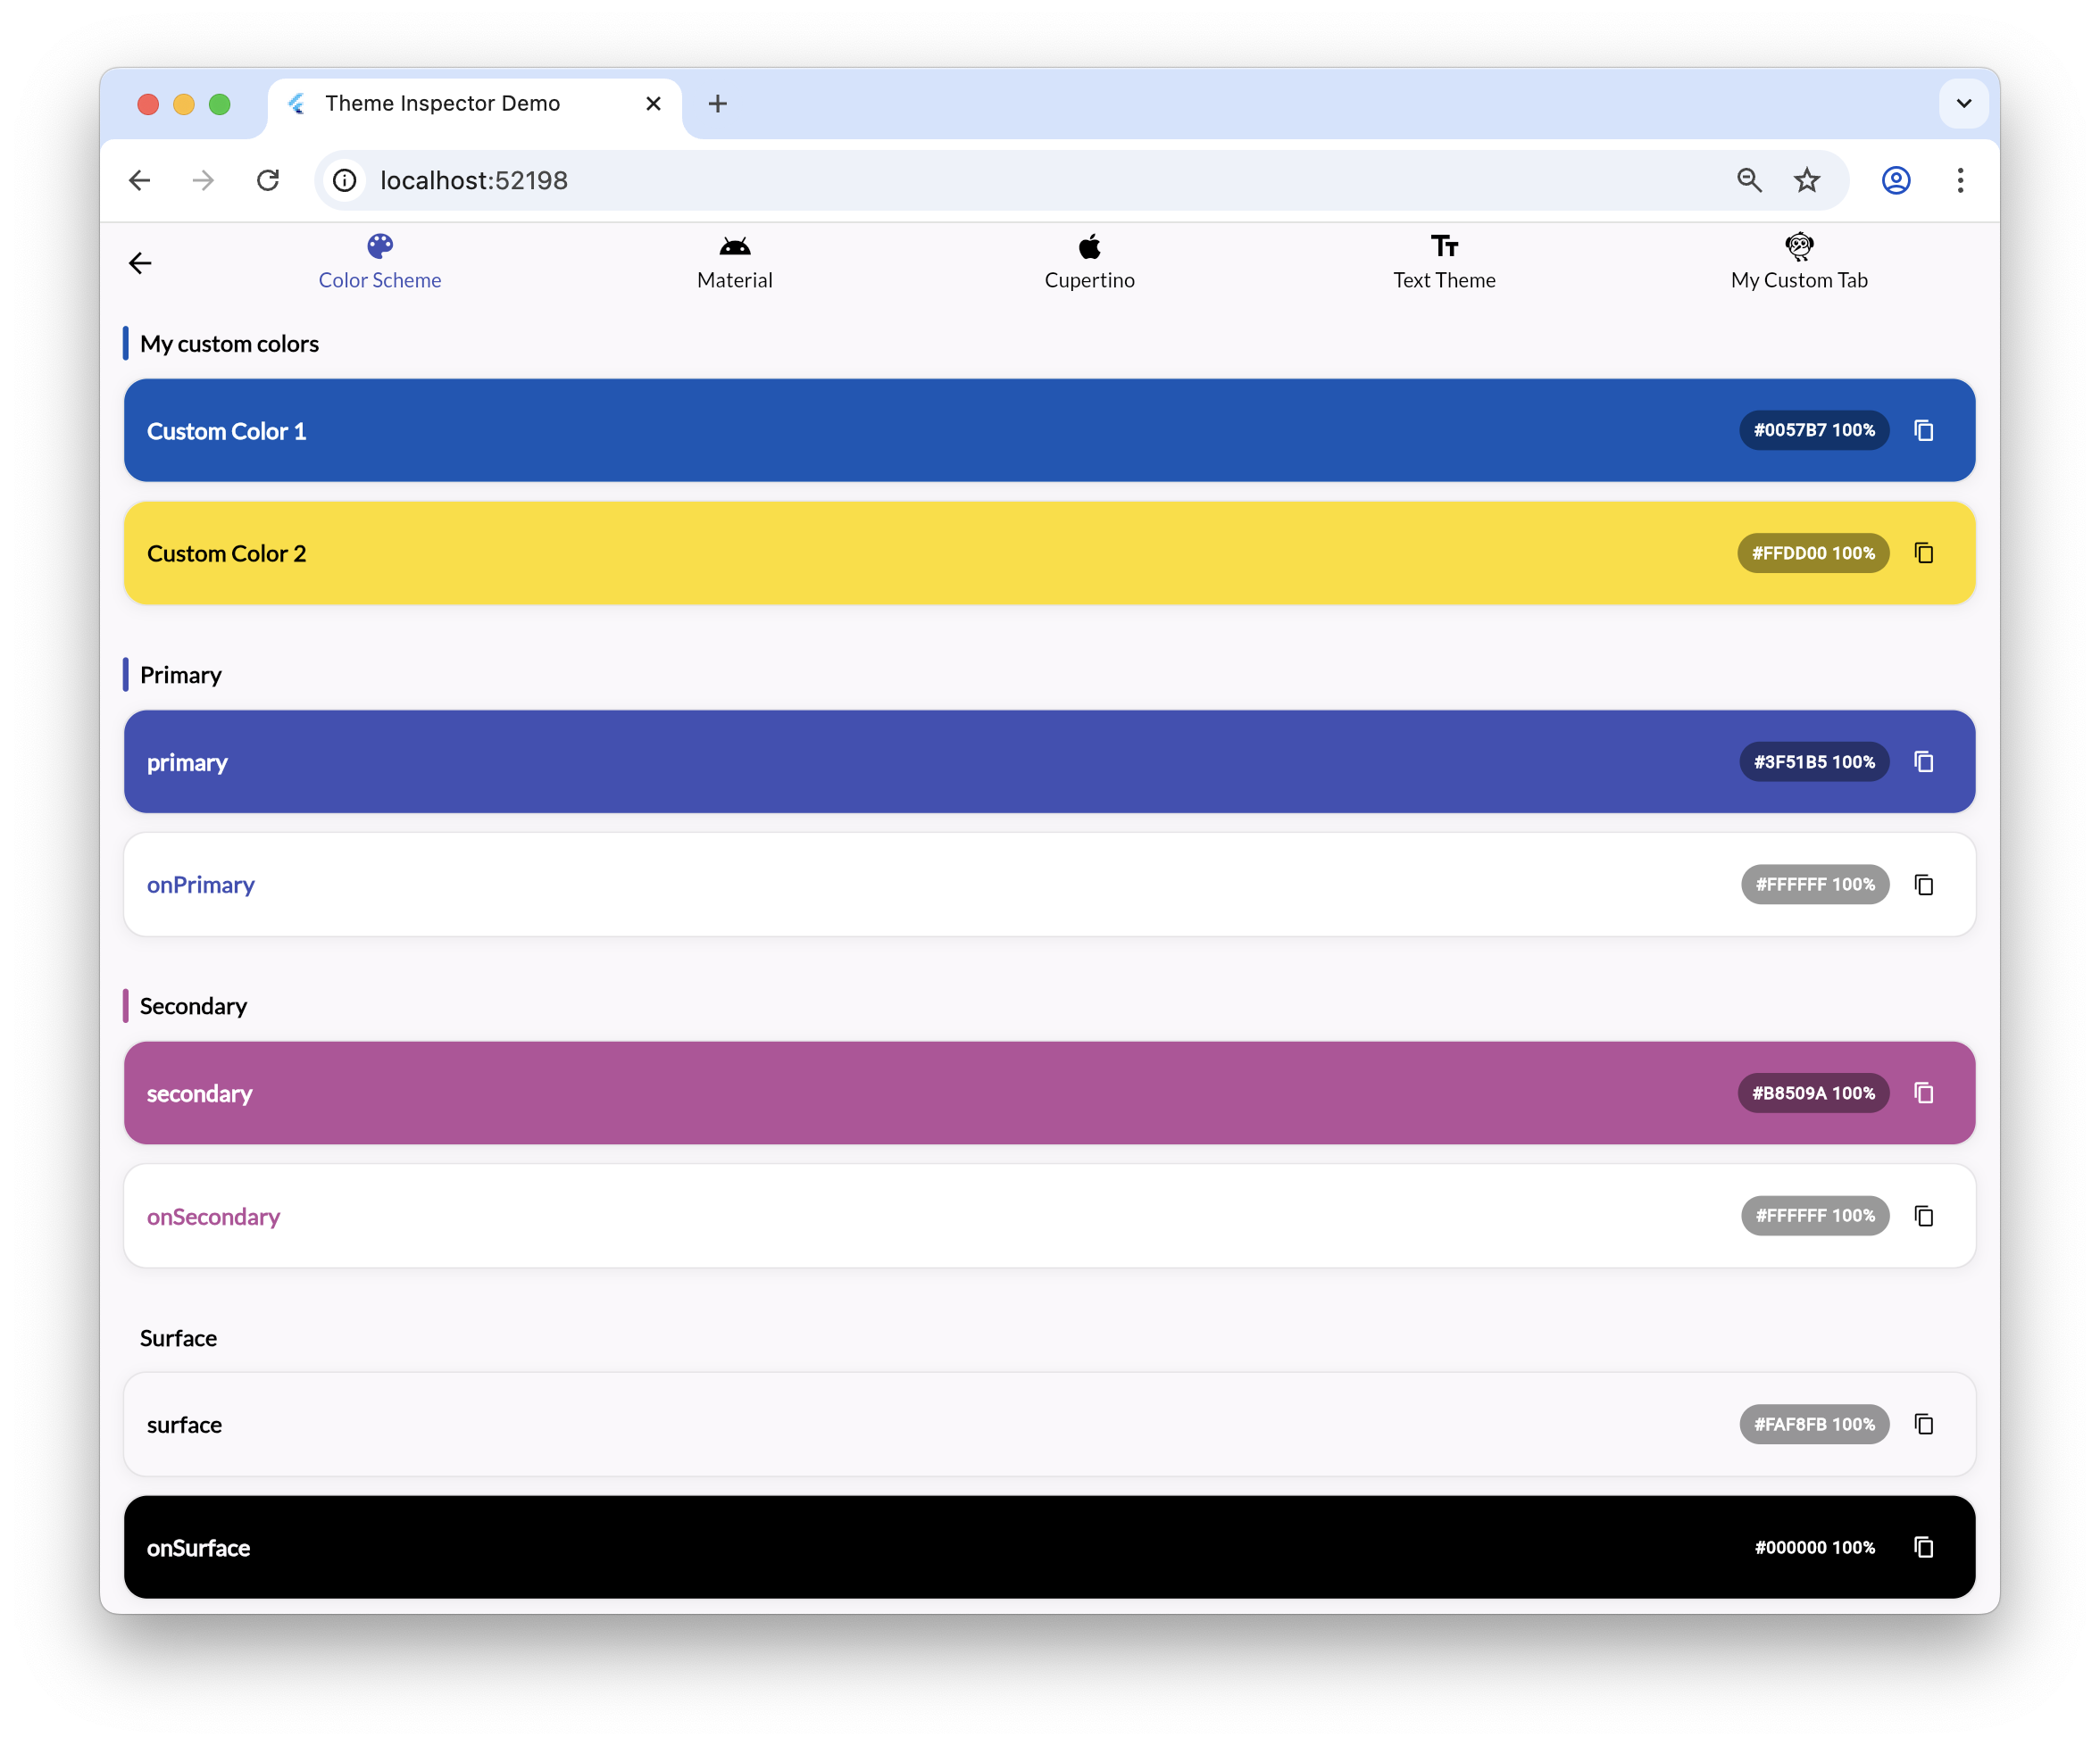Viewport: 2100px width, 1746px height.
Task: Click the Tt icon above Text Theme
Action: pos(1443,246)
